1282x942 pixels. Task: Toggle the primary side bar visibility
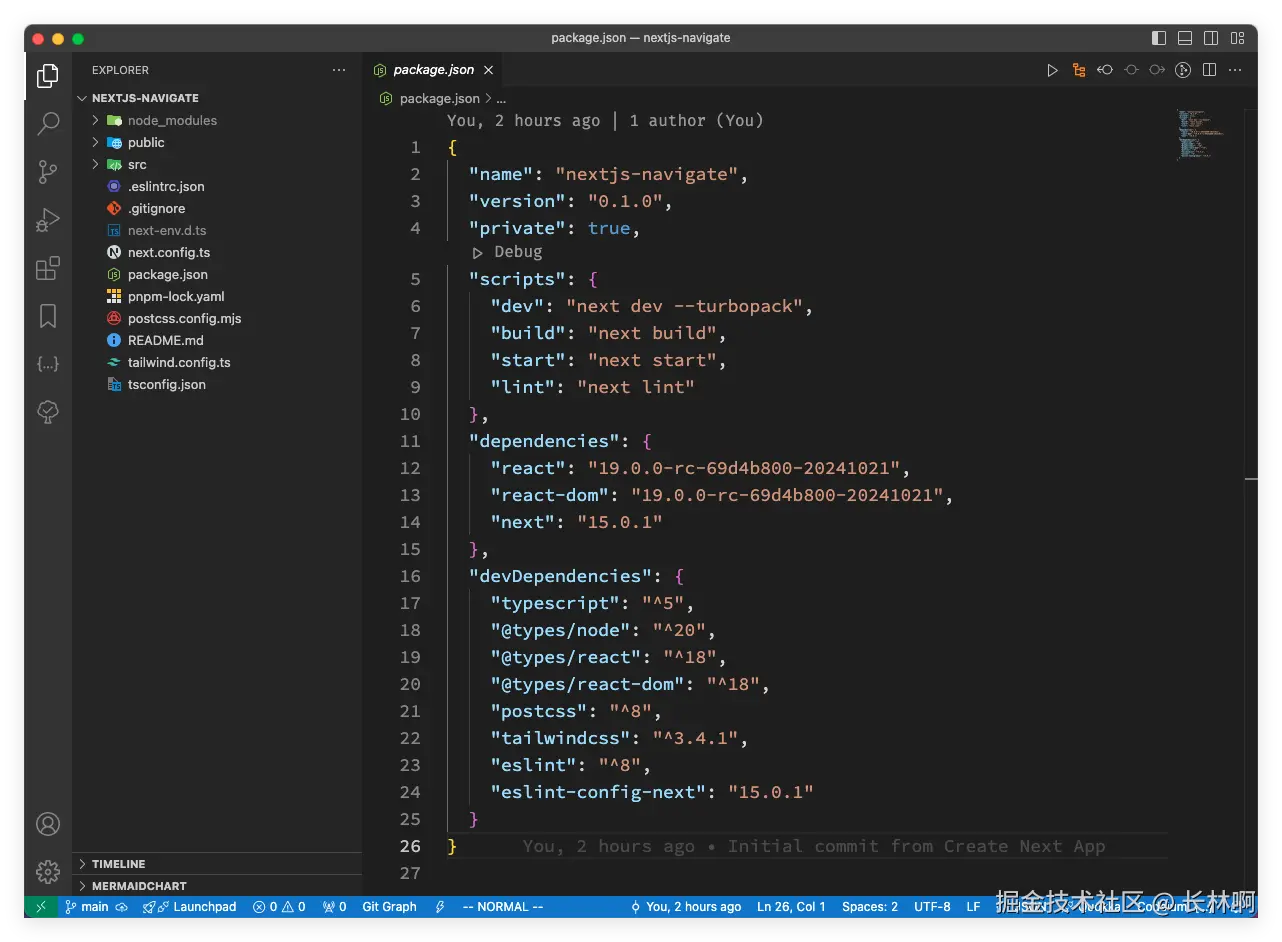point(1159,38)
